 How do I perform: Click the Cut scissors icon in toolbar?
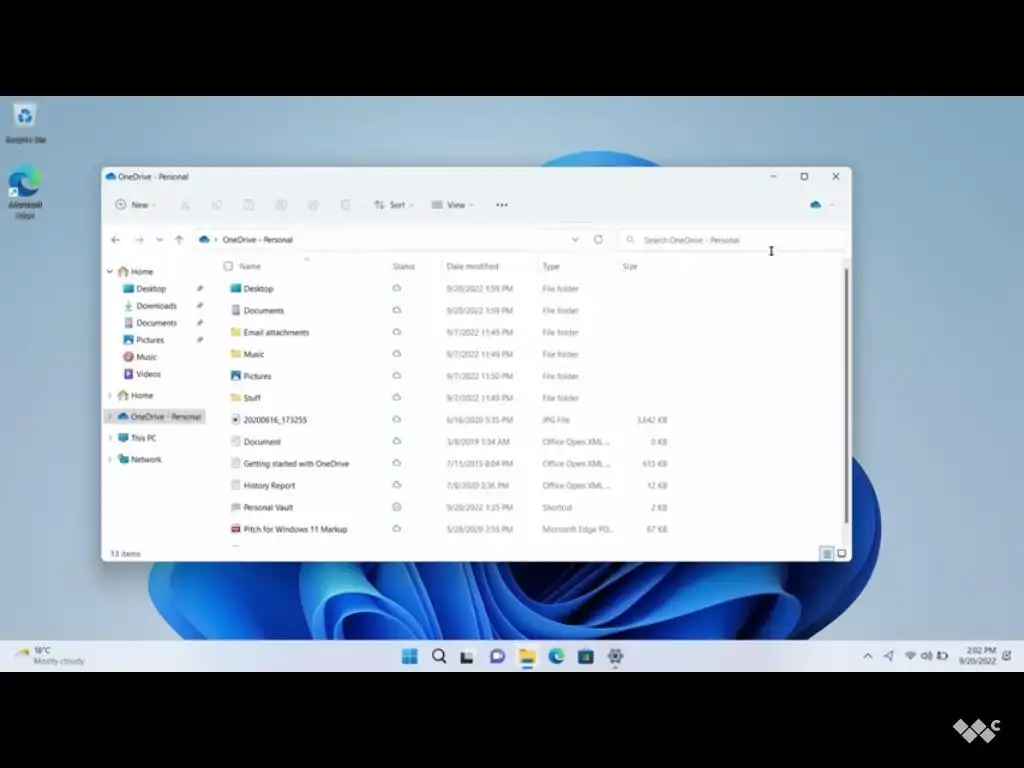coord(185,205)
